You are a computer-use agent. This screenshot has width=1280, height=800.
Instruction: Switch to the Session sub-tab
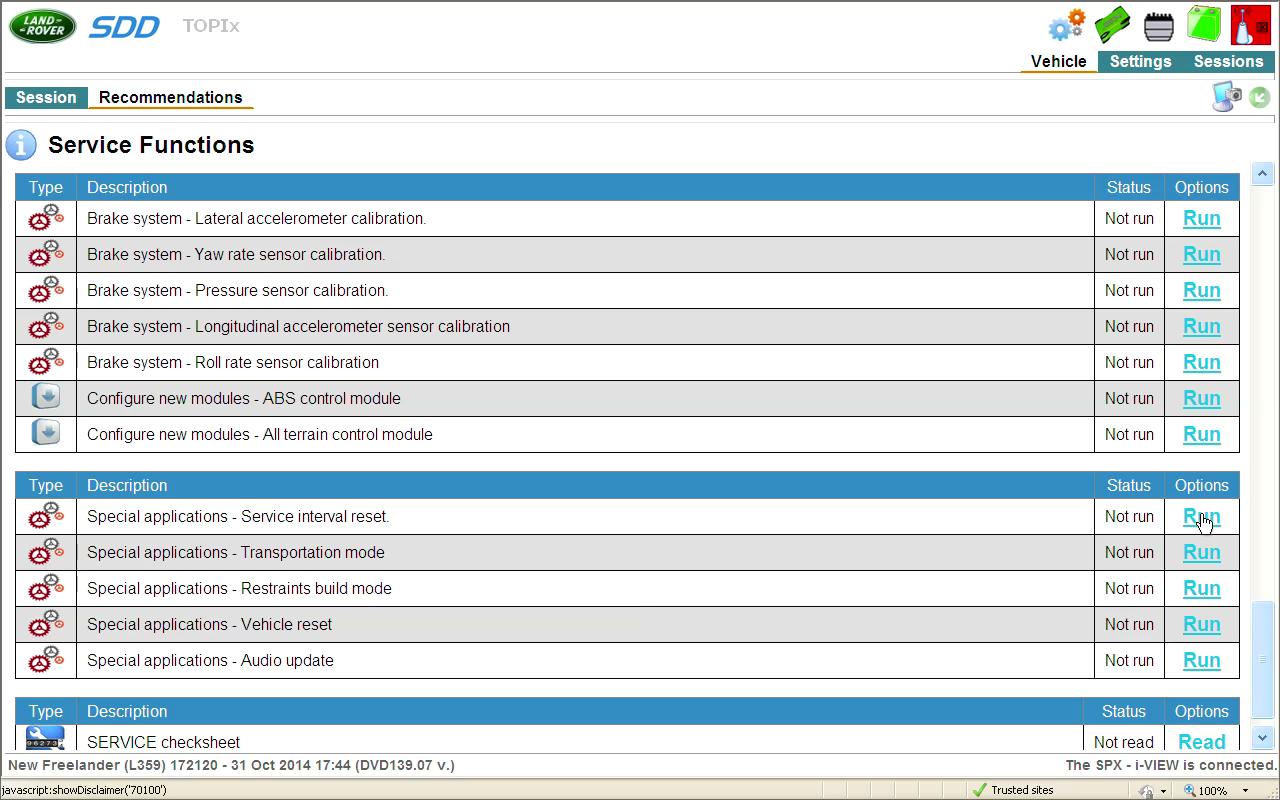pos(46,97)
